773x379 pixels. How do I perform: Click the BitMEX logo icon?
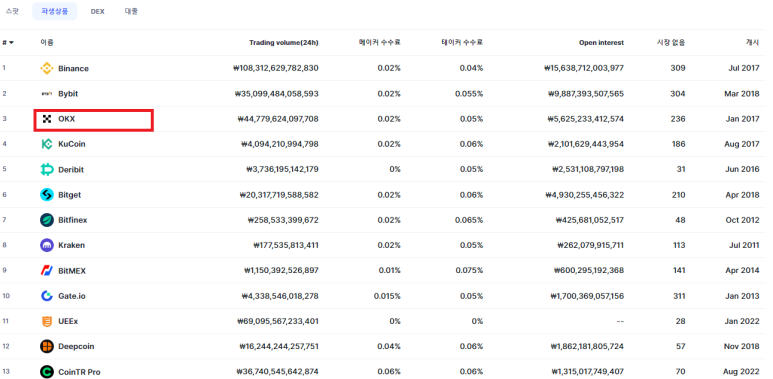pos(47,271)
